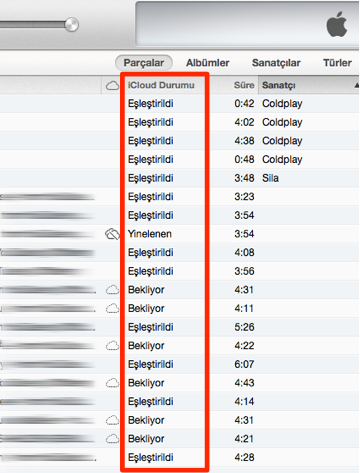The height and width of the screenshot is (473, 360).
Task: Click the cloud icon in the 4:43 row
Action: [x=112, y=383]
